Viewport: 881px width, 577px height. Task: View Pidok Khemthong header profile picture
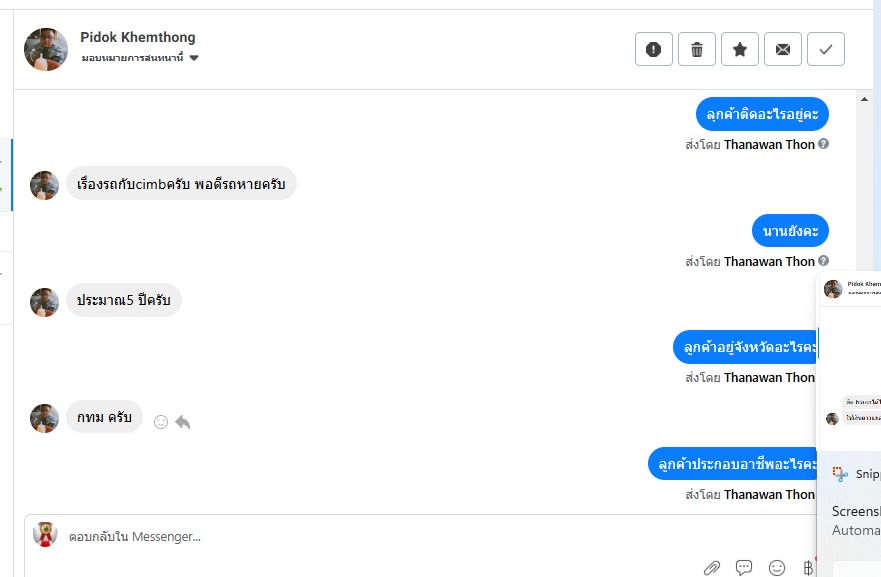(x=46, y=49)
